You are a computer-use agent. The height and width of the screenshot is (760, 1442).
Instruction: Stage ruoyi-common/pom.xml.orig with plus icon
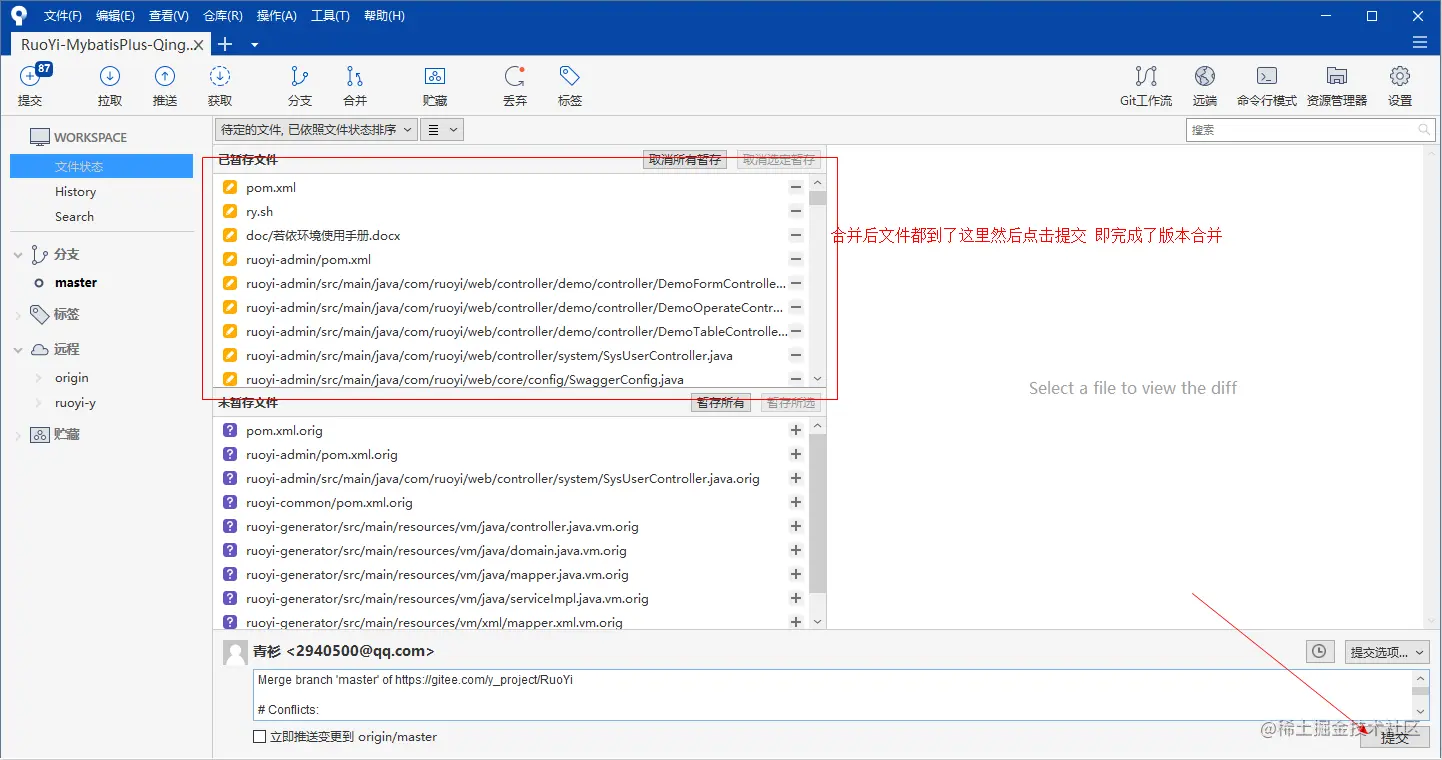796,502
